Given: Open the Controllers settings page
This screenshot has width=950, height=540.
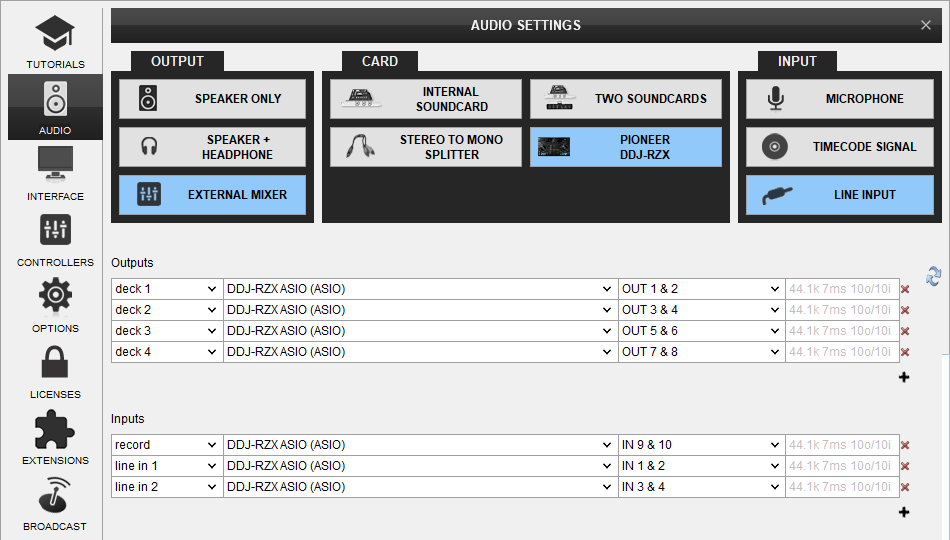Looking at the screenshot, I should (x=55, y=239).
